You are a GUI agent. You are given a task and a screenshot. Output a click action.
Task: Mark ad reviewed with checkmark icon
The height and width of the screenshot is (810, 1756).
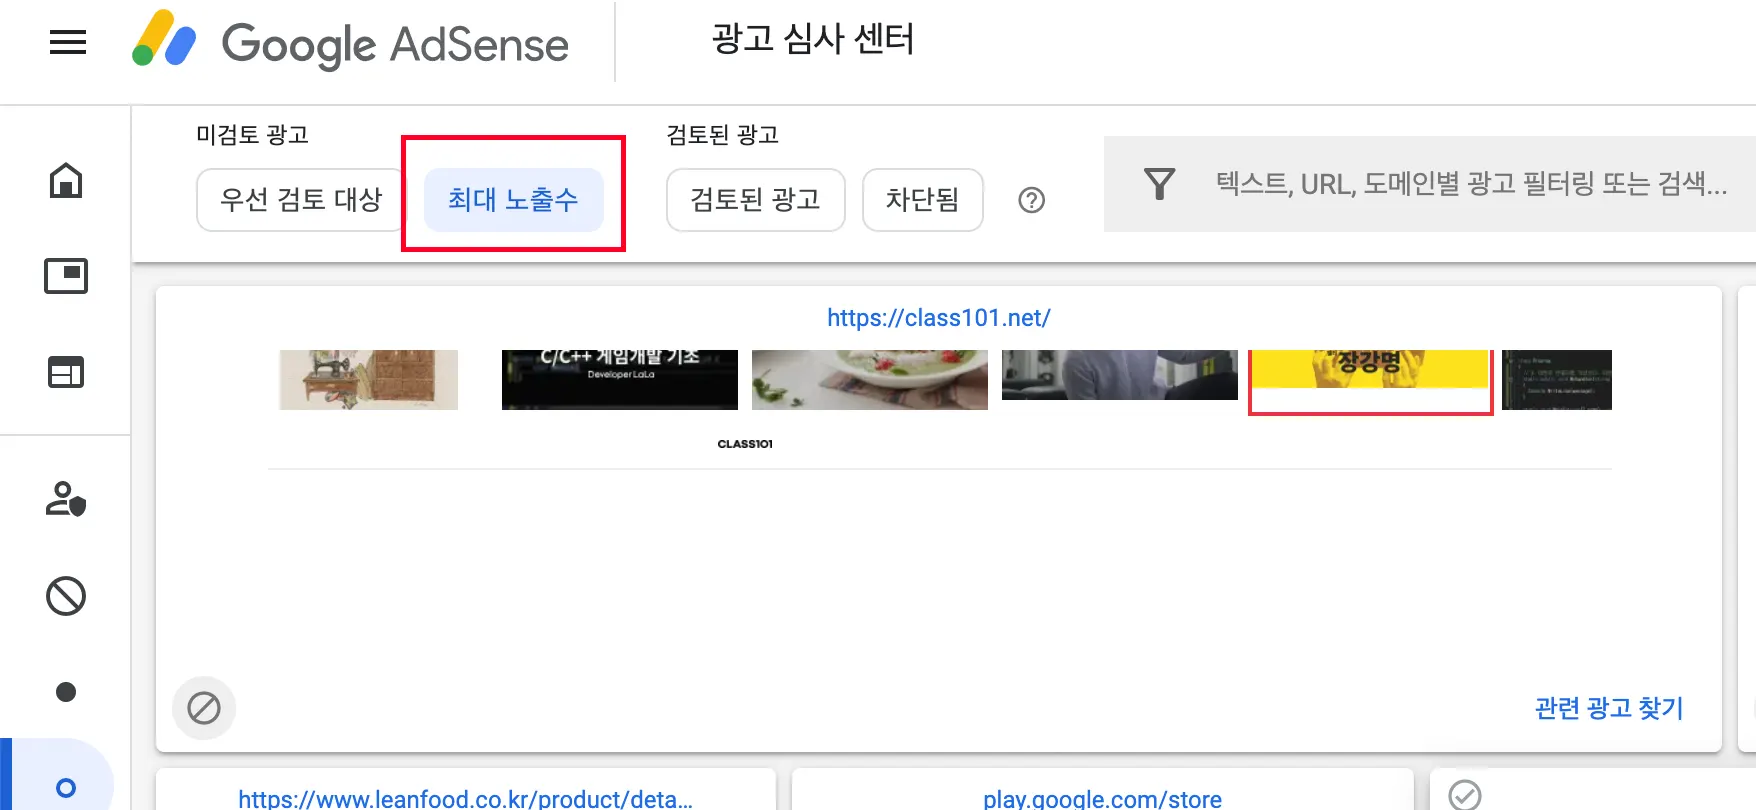click(x=1465, y=795)
